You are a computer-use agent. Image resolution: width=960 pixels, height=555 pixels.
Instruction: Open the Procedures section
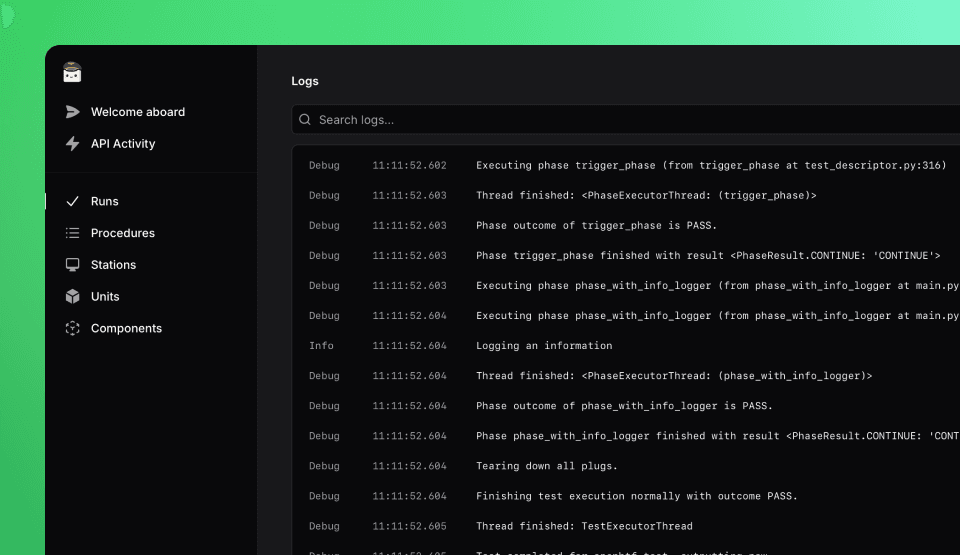122,233
